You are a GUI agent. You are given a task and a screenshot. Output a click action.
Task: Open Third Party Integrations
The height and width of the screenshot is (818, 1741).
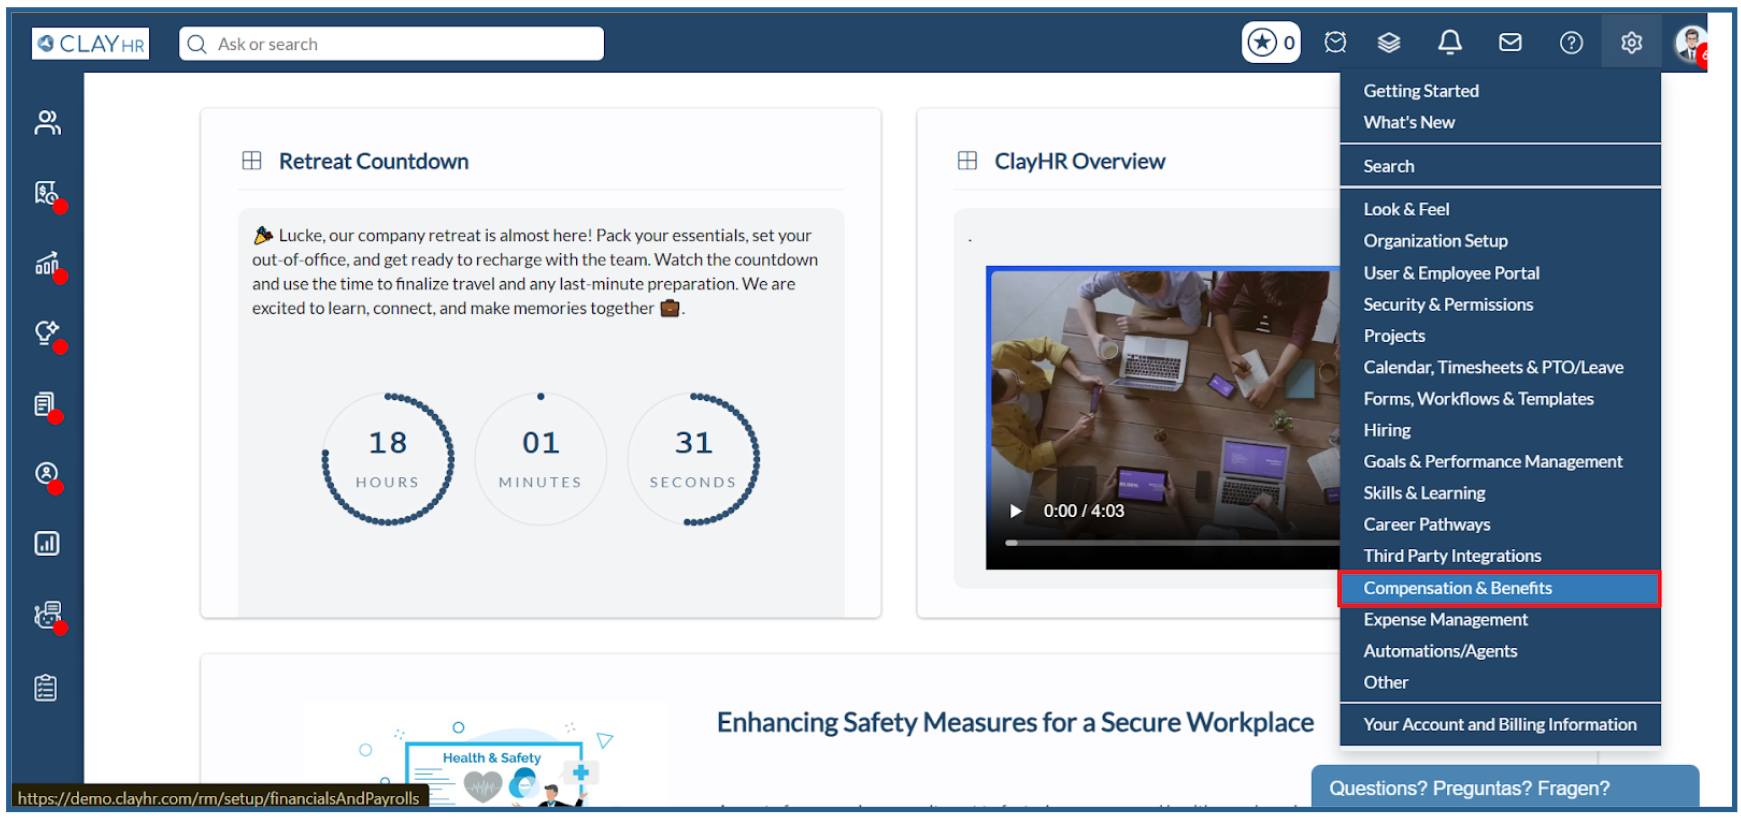[1452, 556]
